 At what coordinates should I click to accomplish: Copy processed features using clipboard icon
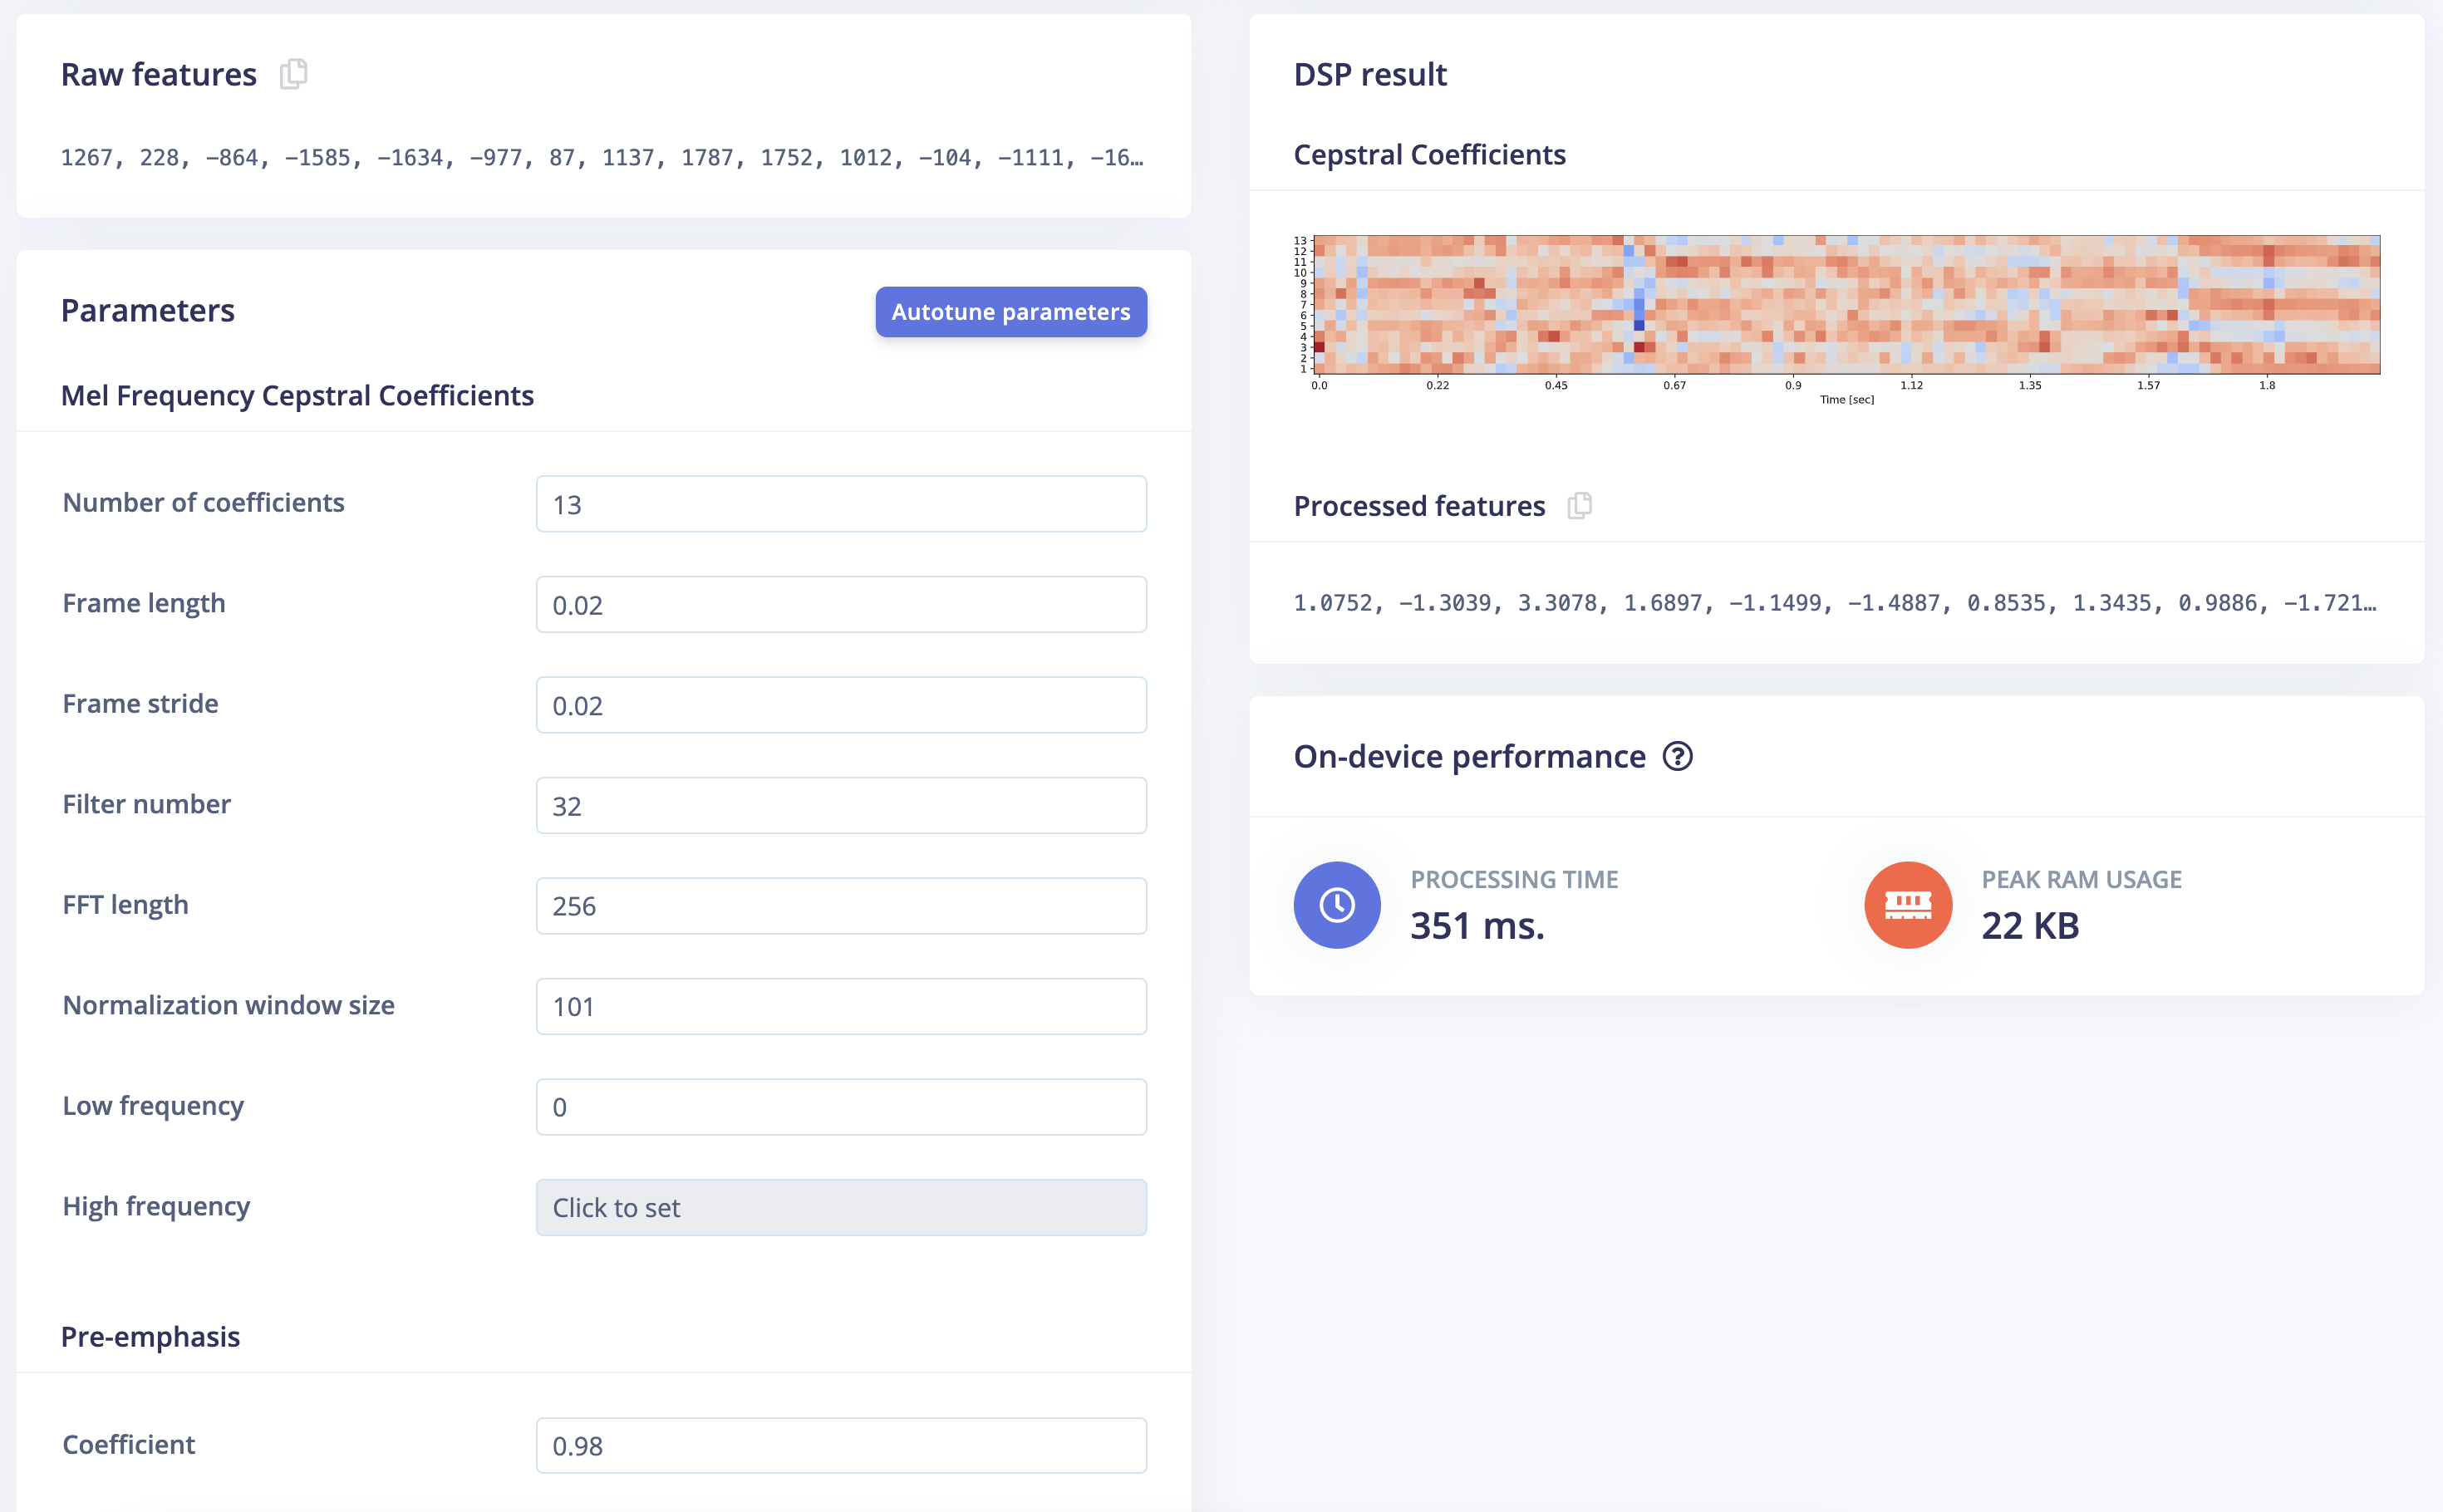coord(1580,506)
